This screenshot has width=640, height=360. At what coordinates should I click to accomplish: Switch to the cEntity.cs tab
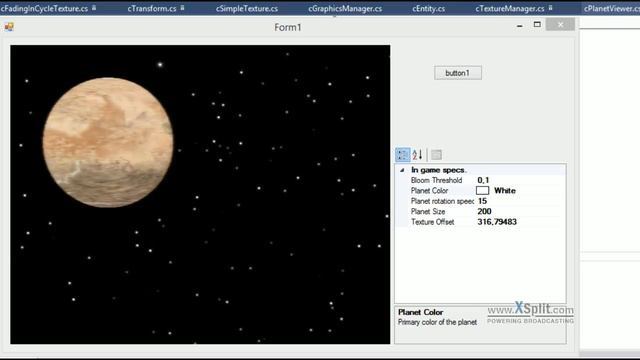click(428, 9)
